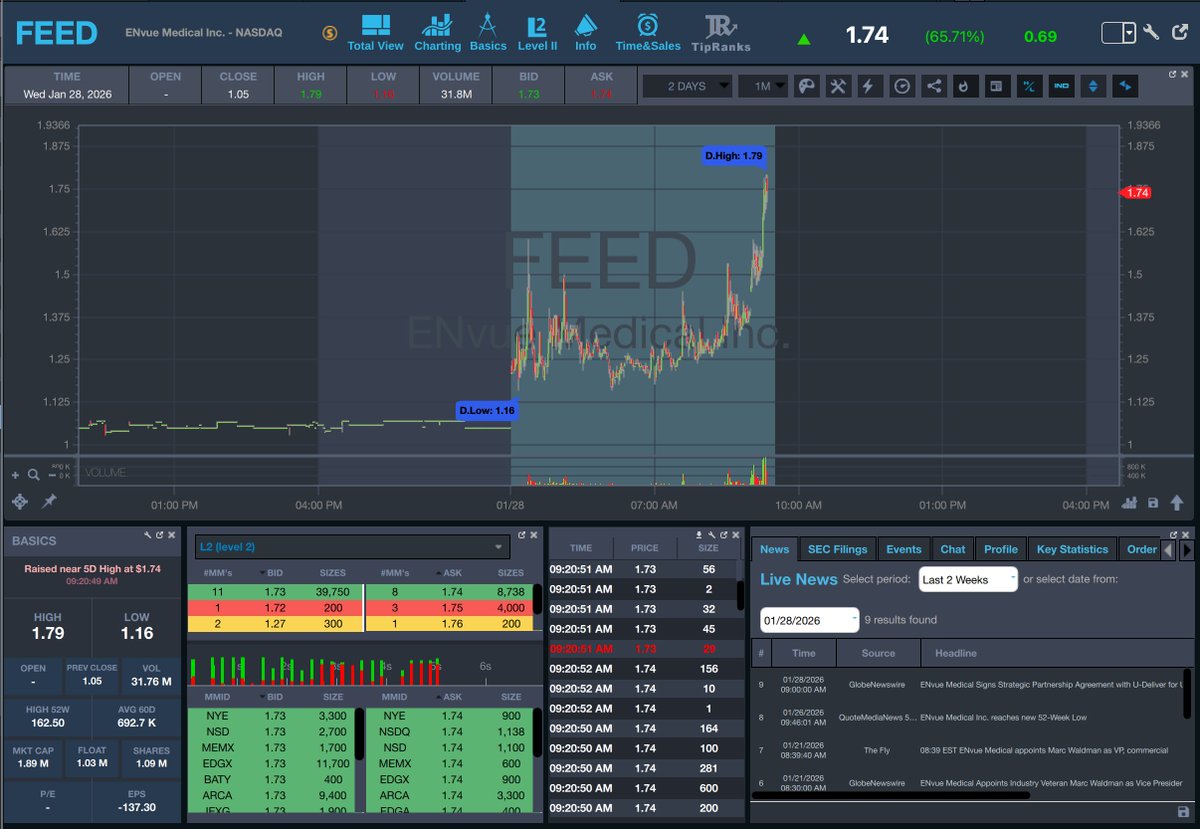Open Time and Sales wrench settings

pyautogui.click(x=712, y=535)
